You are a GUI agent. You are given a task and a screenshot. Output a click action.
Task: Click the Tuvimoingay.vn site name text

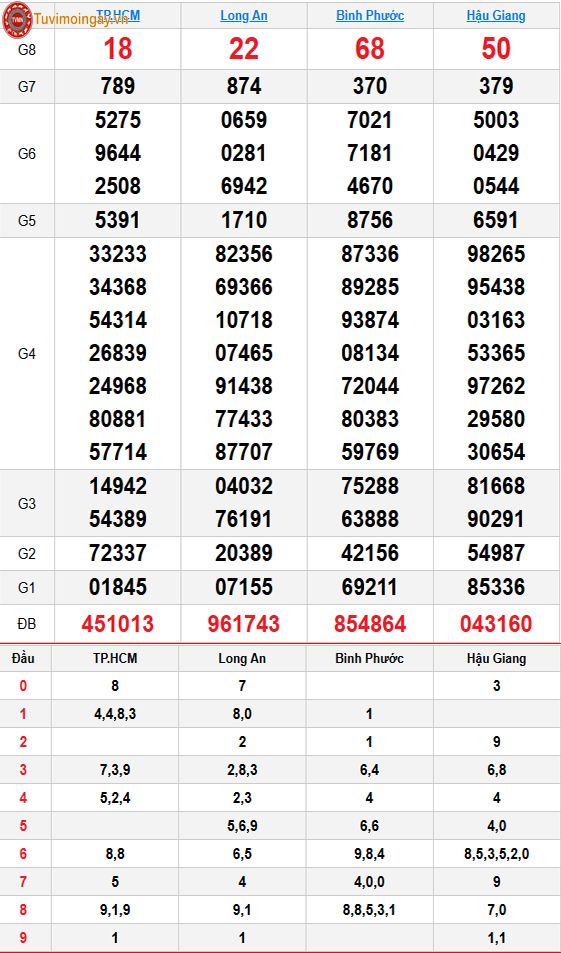pos(81,19)
